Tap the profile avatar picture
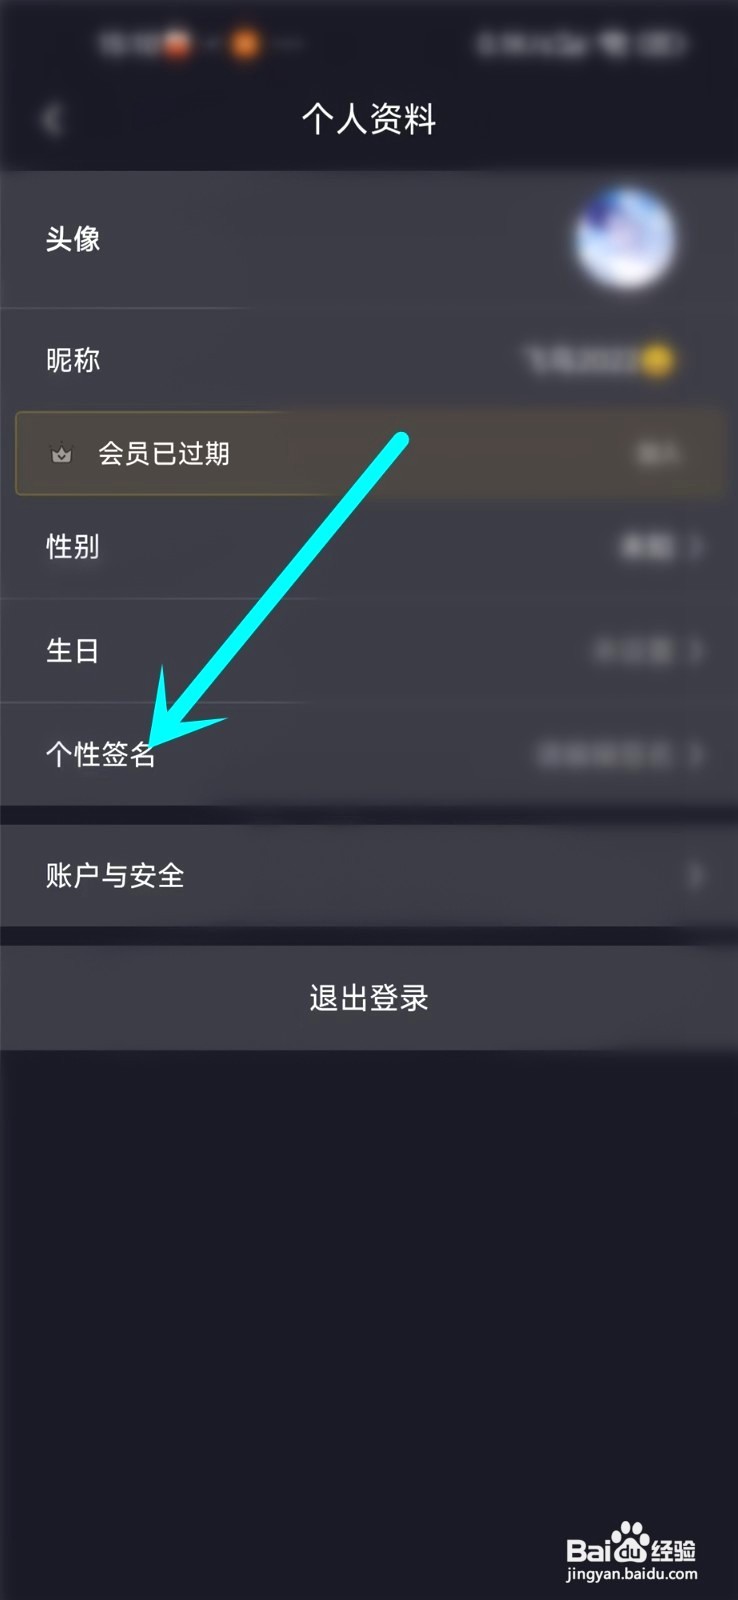 pyautogui.click(x=626, y=238)
